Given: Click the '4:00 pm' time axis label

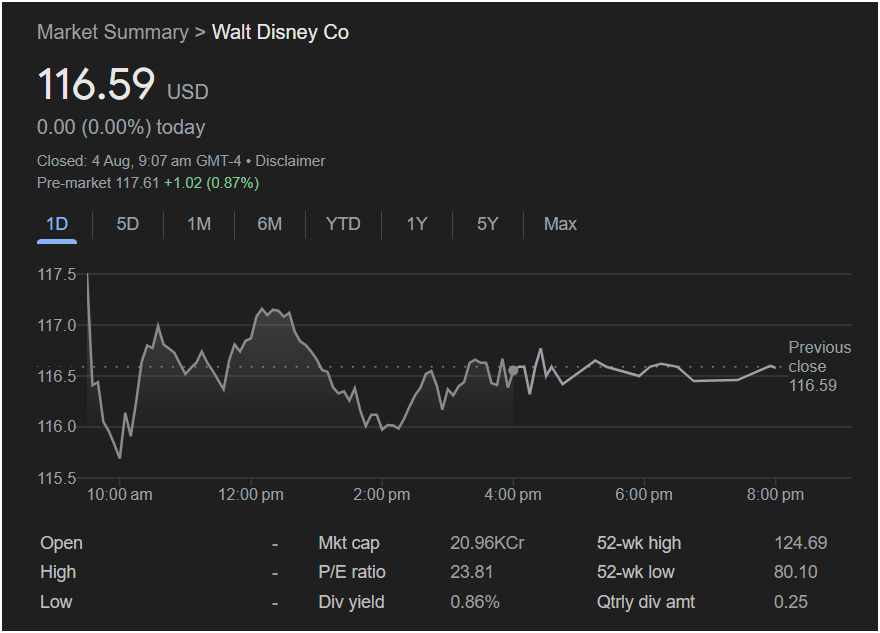Looking at the screenshot, I should [x=513, y=495].
